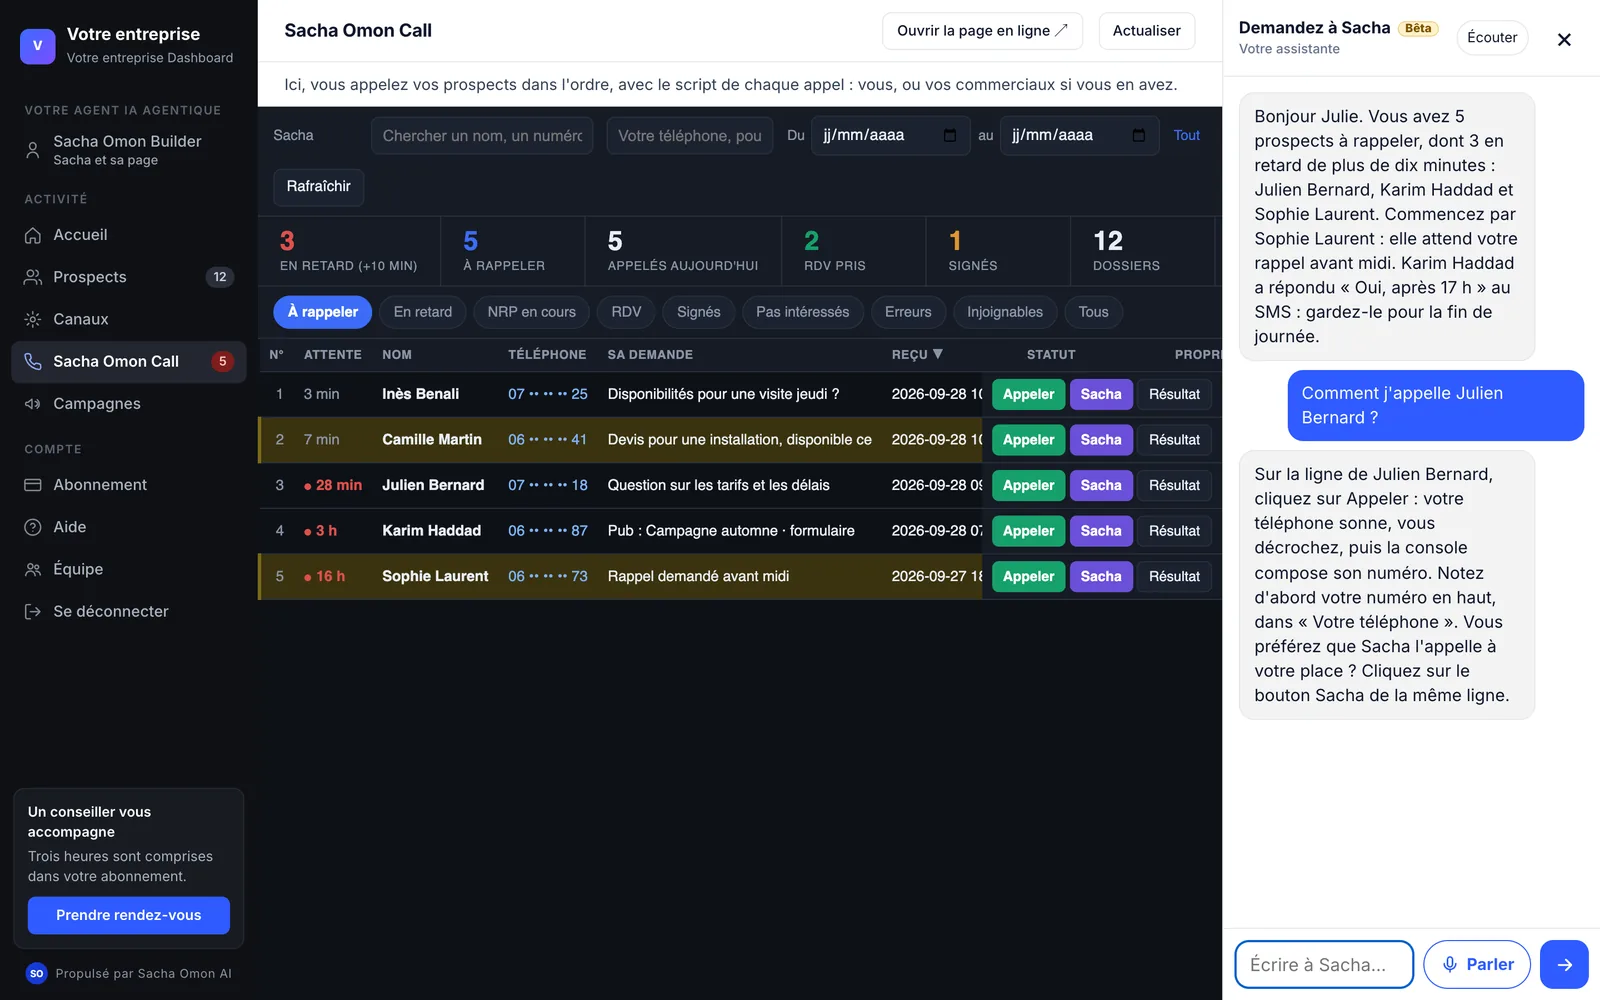Click the Campagnes megaphone icon
This screenshot has width=1600, height=1000.
point(33,404)
